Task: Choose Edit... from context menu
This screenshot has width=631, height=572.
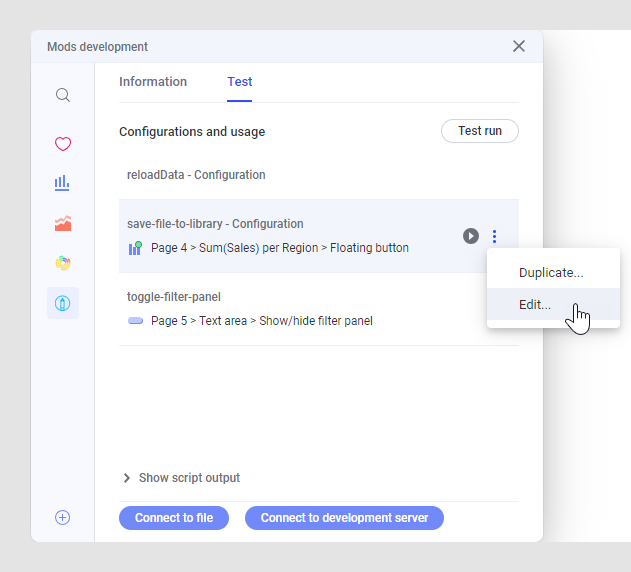Action: tap(535, 304)
